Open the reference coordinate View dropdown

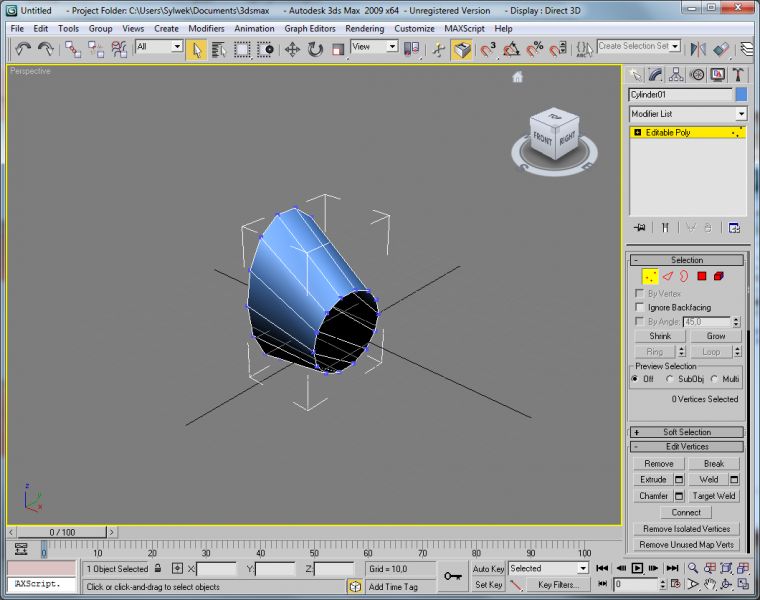pyautogui.click(x=375, y=47)
